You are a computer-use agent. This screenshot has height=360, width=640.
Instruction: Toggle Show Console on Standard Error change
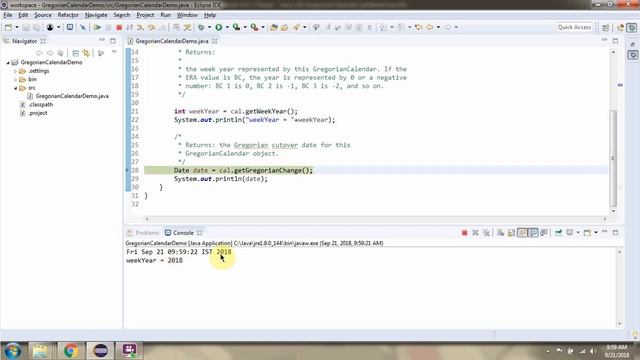pyautogui.click(x=544, y=233)
